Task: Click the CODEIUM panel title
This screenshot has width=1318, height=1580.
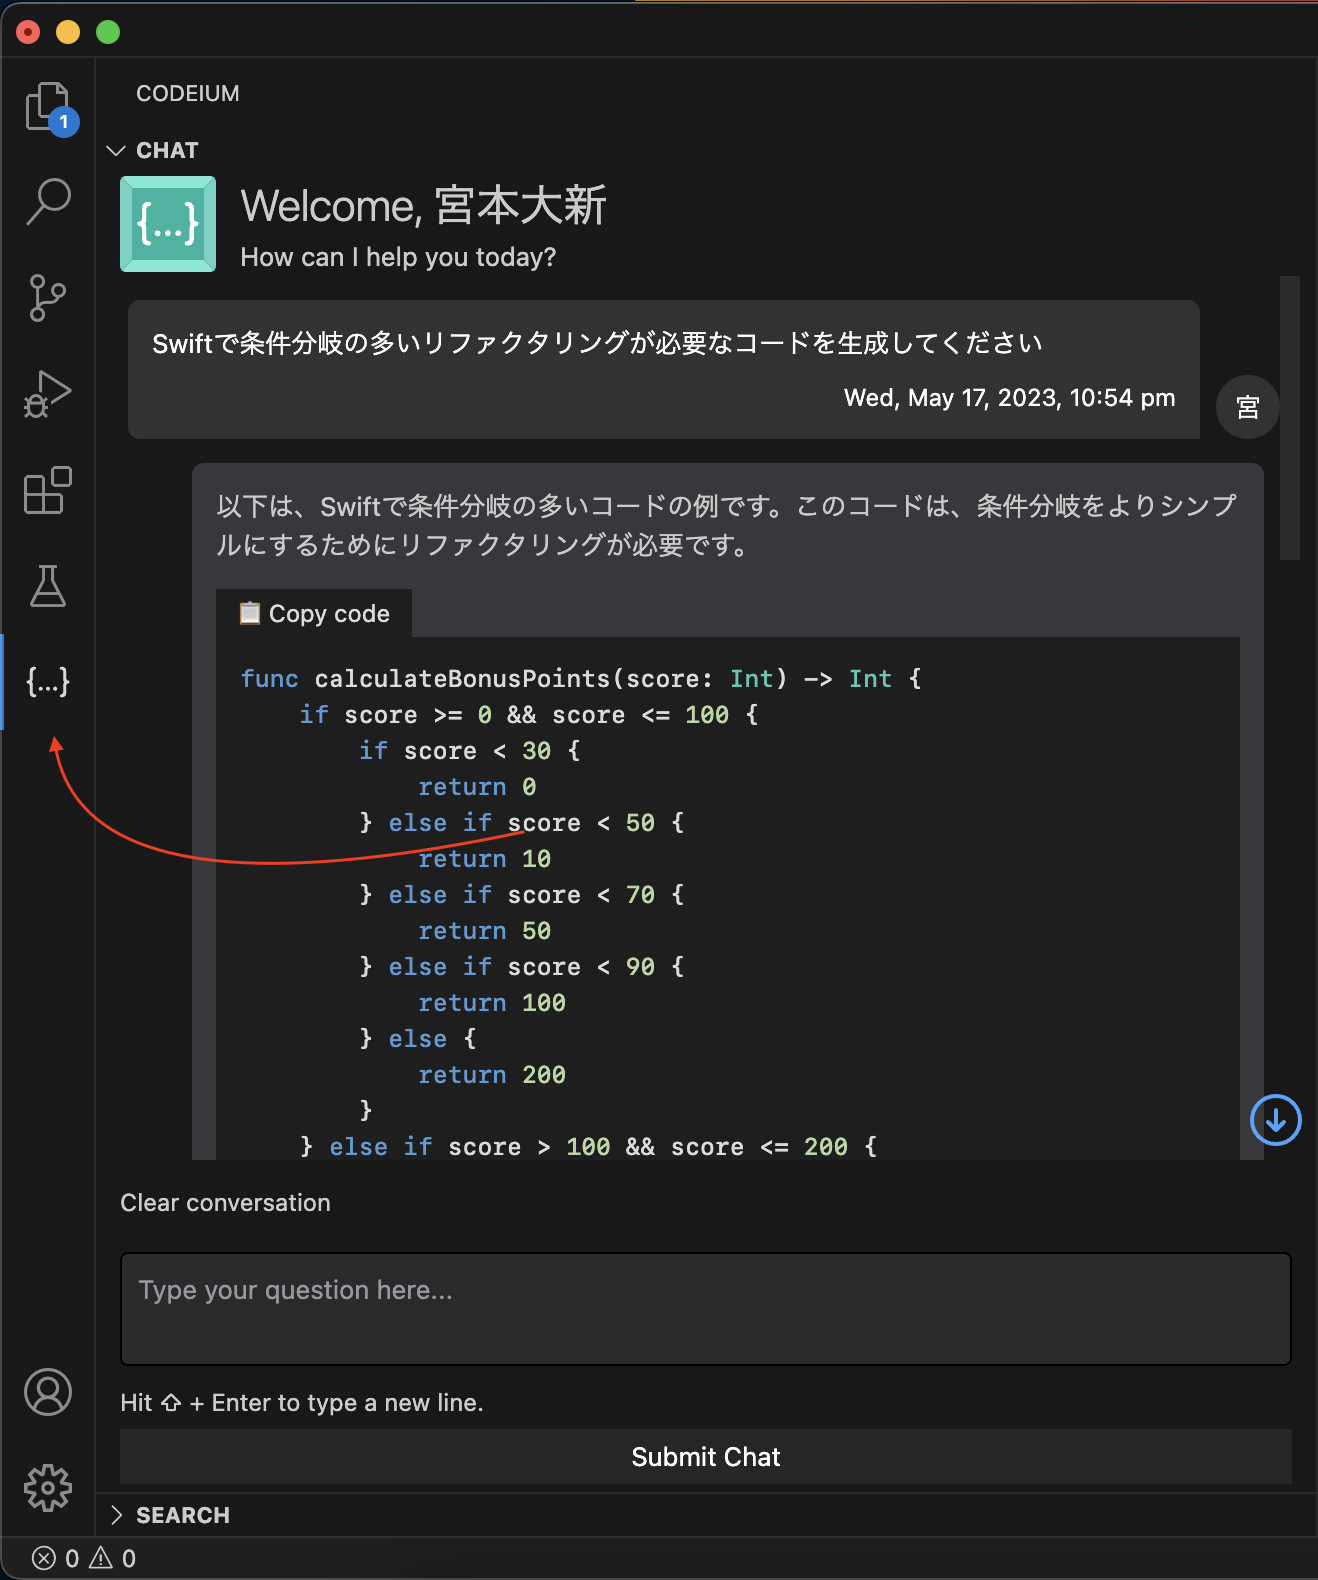Action: [x=188, y=93]
